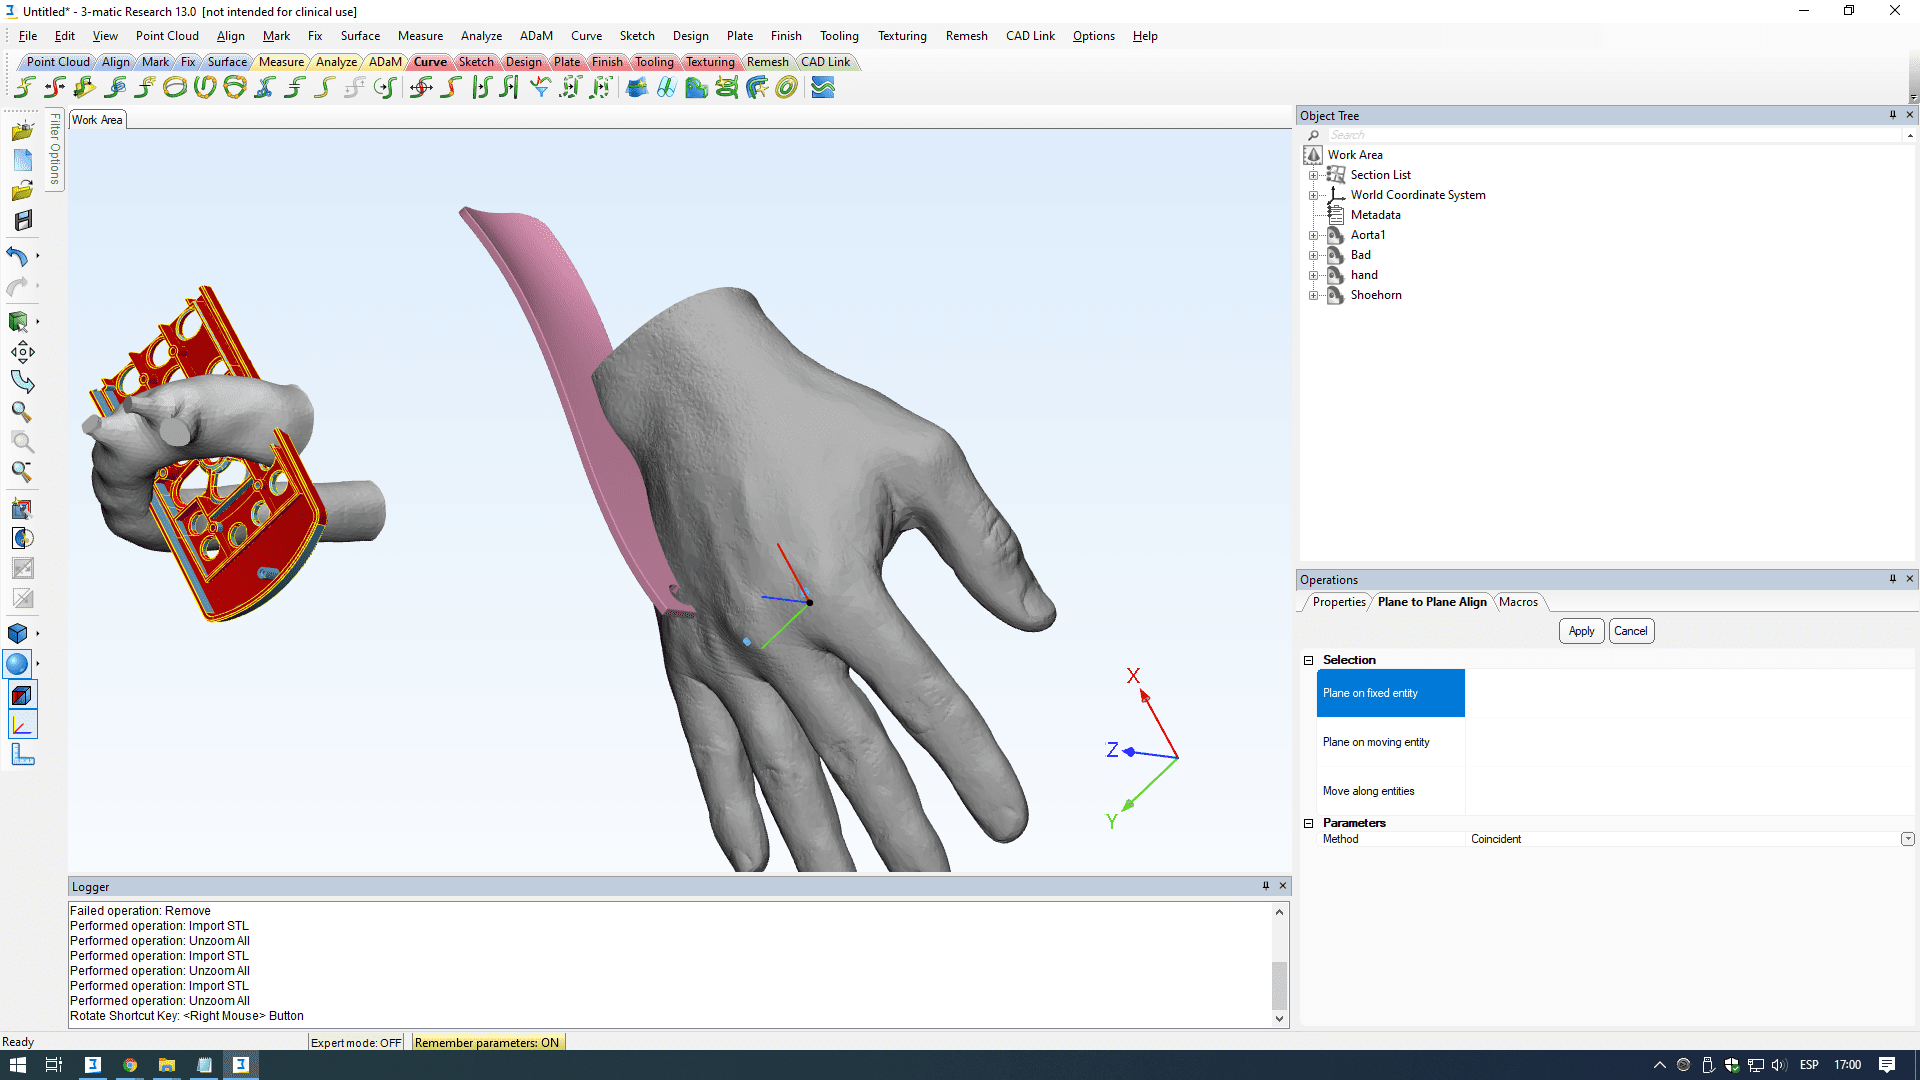Toggle the coordinate axes display icon

click(22, 725)
